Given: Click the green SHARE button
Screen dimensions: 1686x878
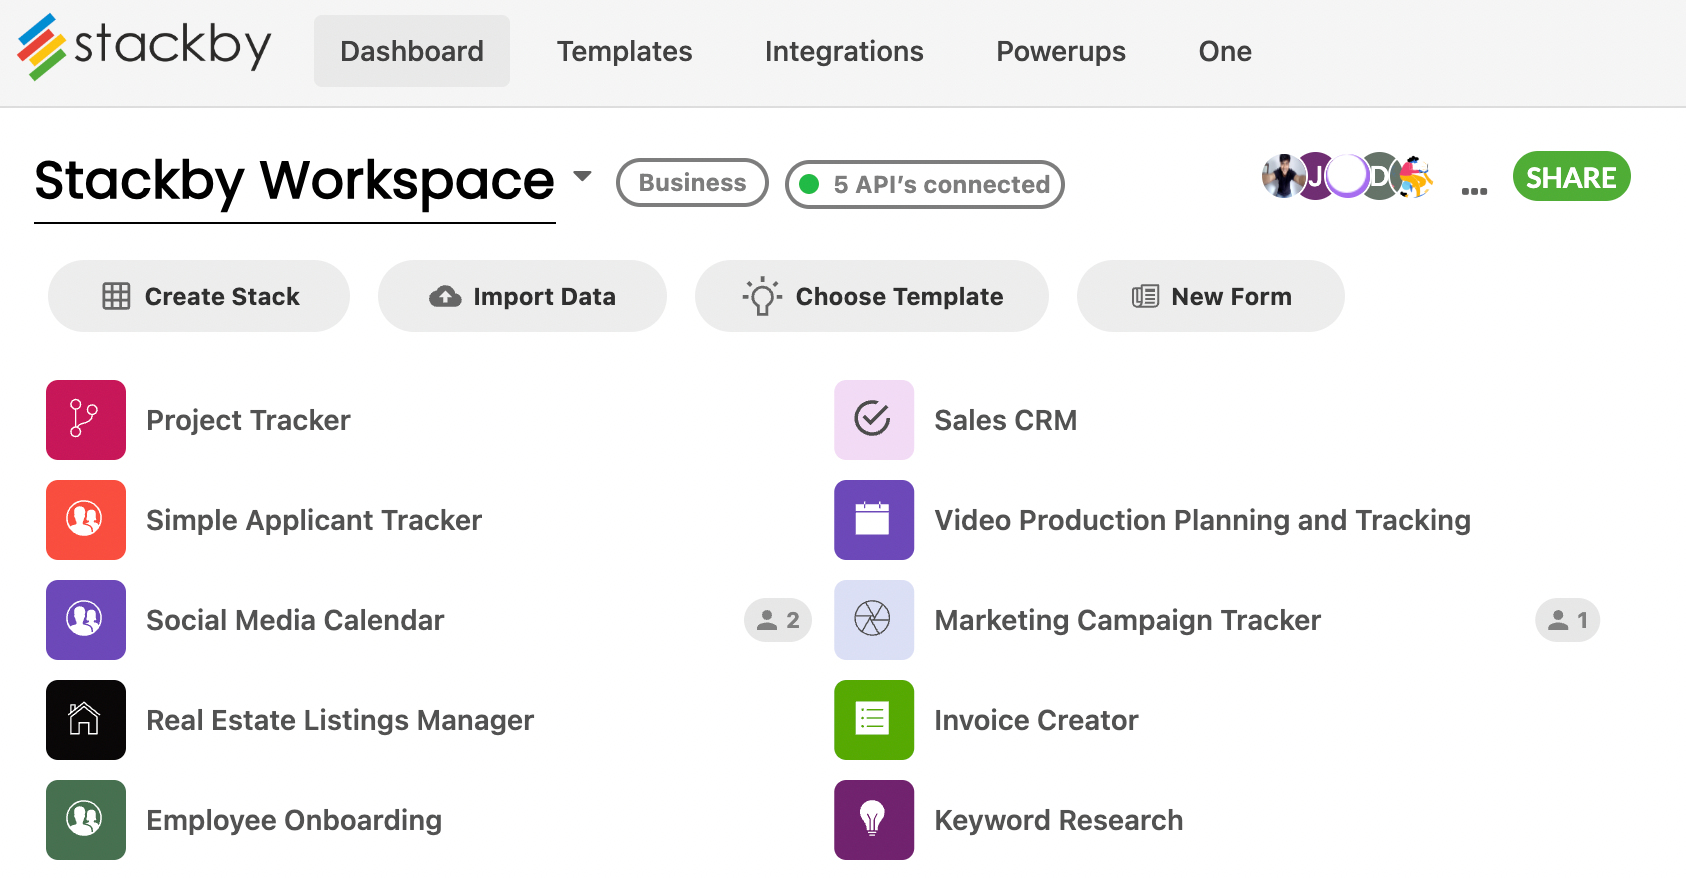Looking at the screenshot, I should (1572, 176).
